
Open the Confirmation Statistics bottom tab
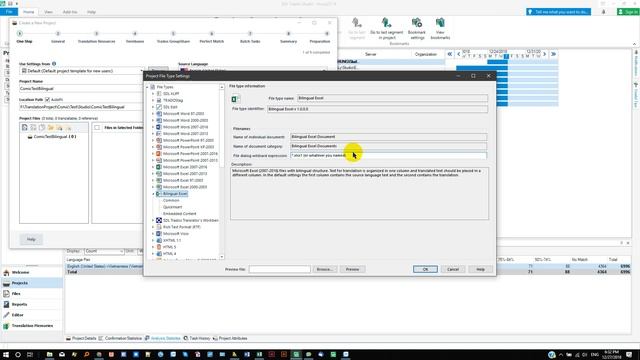(120, 338)
